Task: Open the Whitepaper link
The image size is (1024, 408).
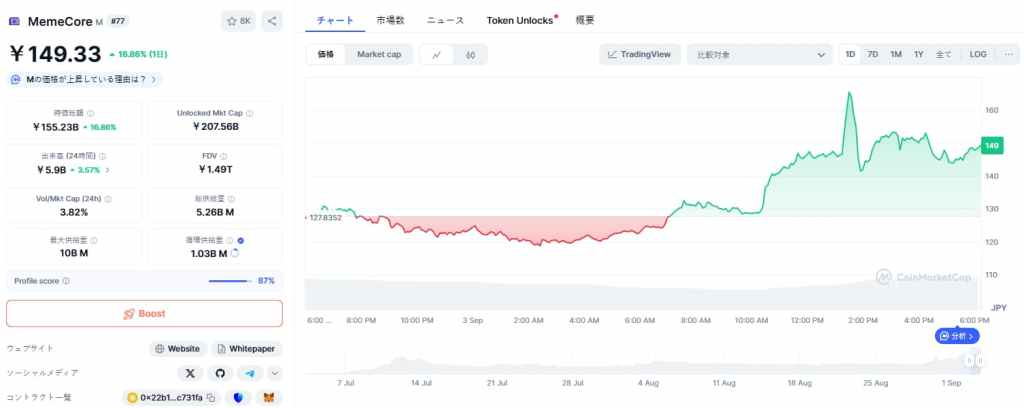Action: tap(247, 349)
